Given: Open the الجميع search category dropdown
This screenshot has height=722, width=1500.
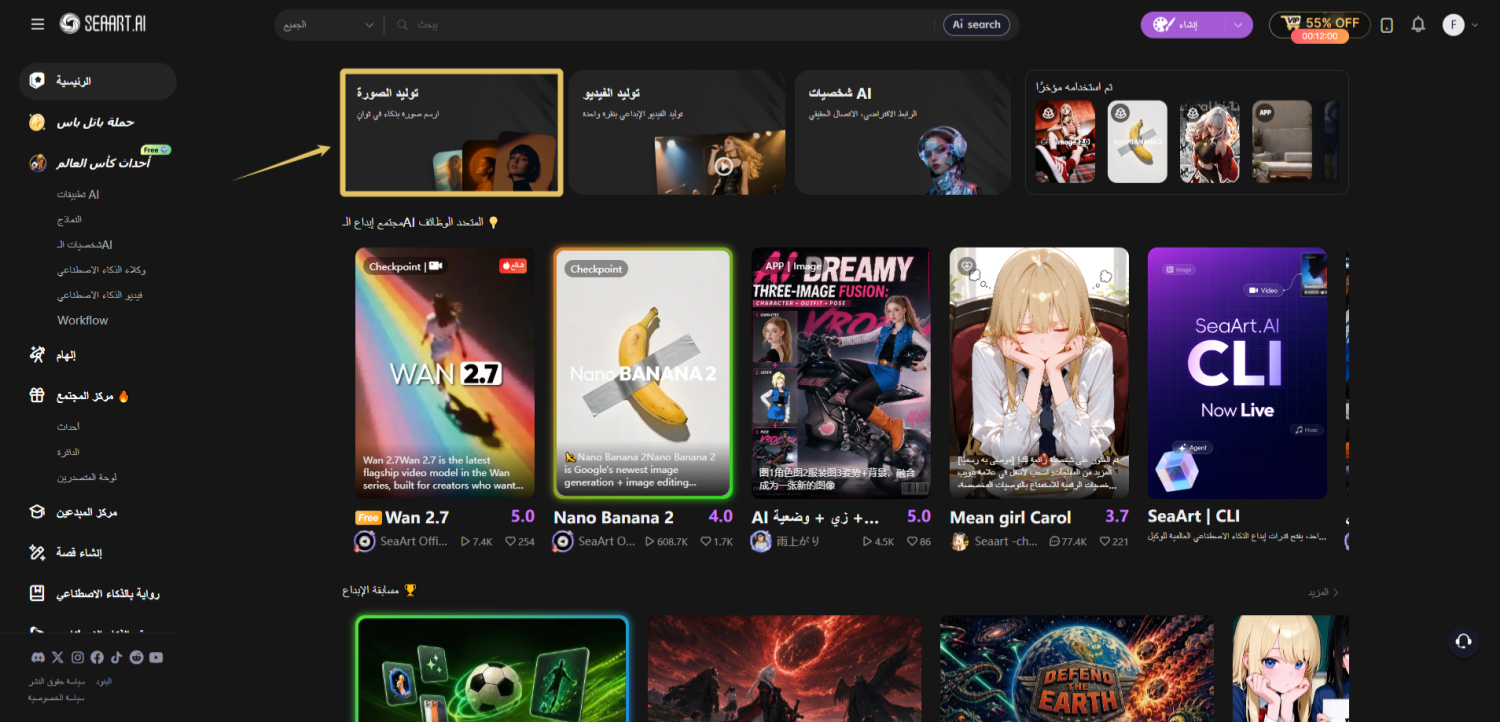Looking at the screenshot, I should click(x=329, y=25).
